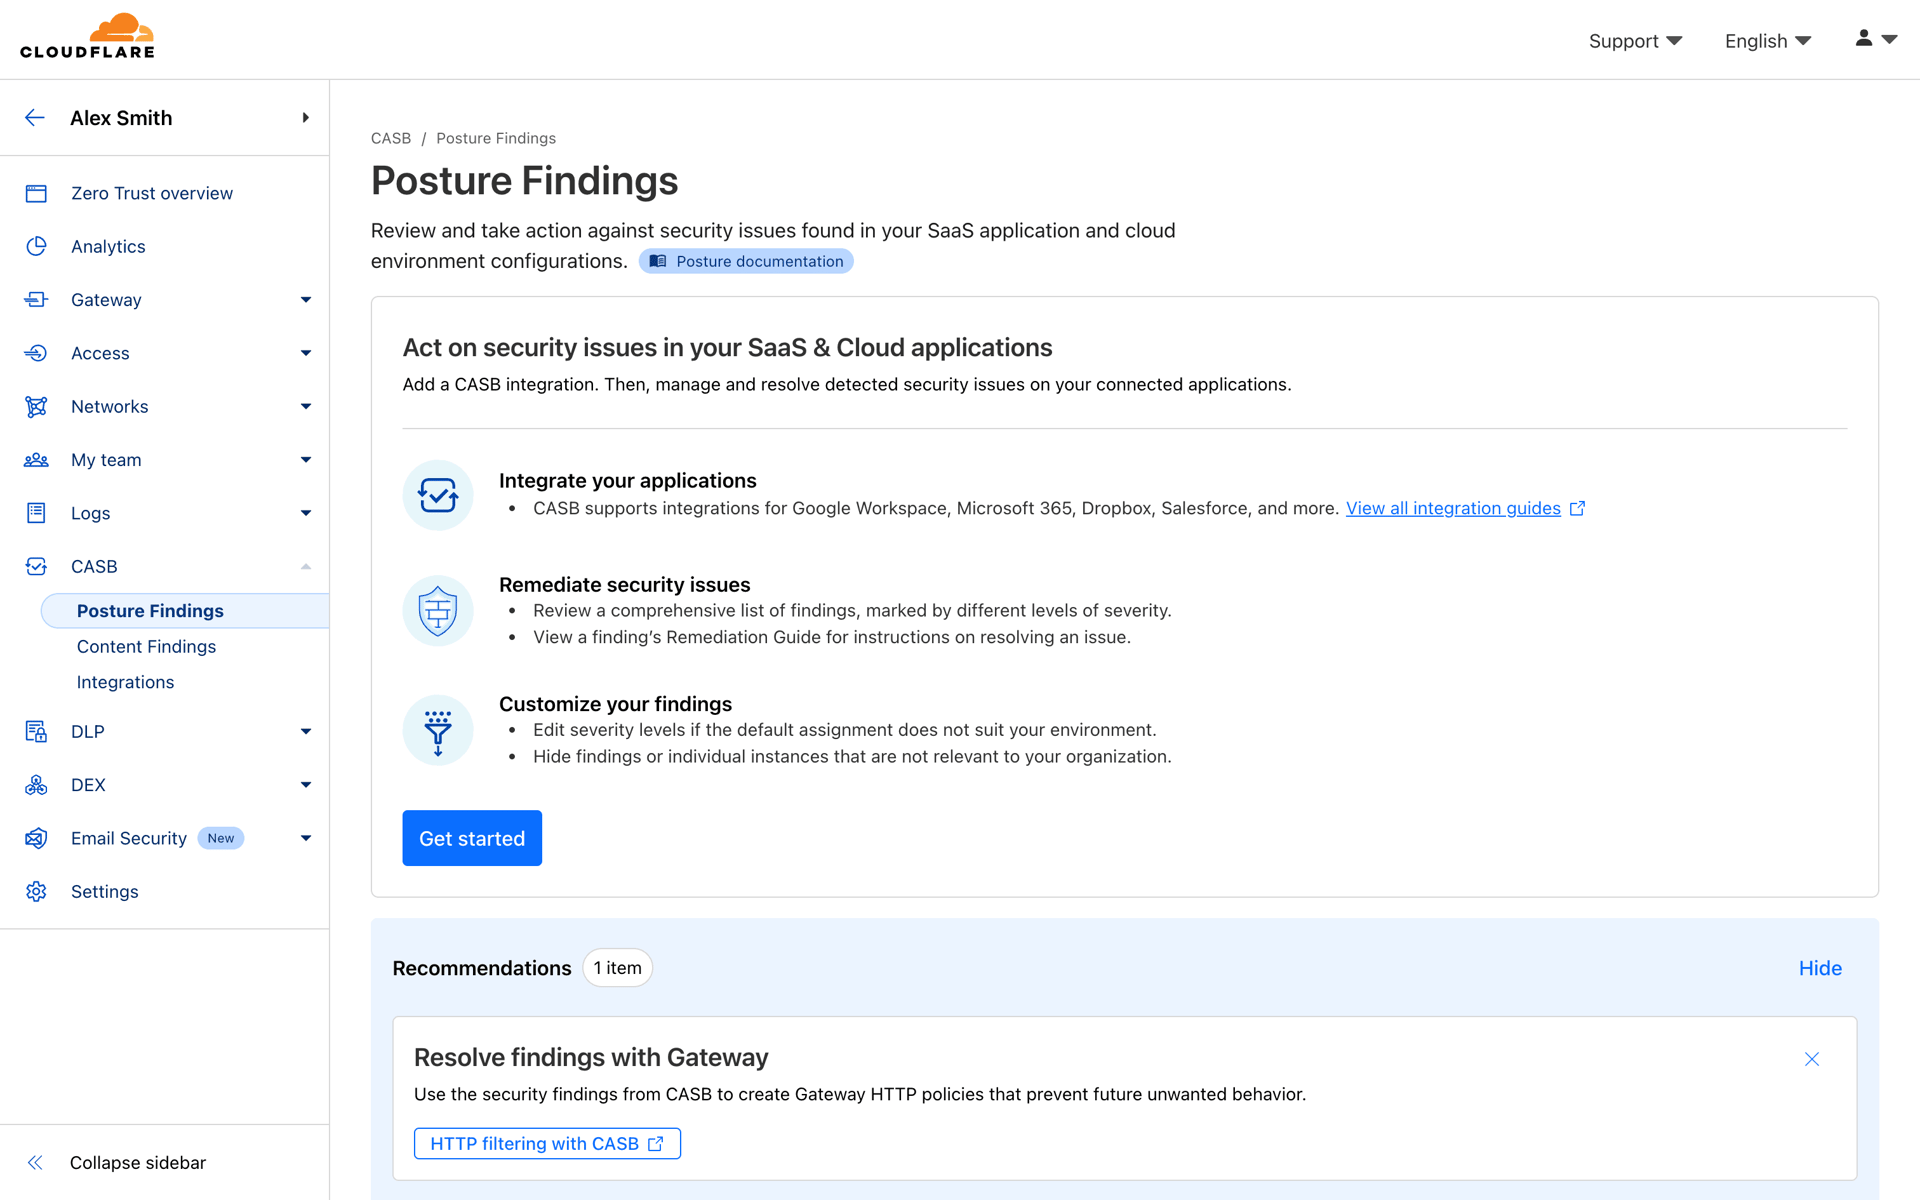Click the CASB breadcrumb link
Image resolution: width=1920 pixels, height=1200 pixels.
(x=391, y=138)
